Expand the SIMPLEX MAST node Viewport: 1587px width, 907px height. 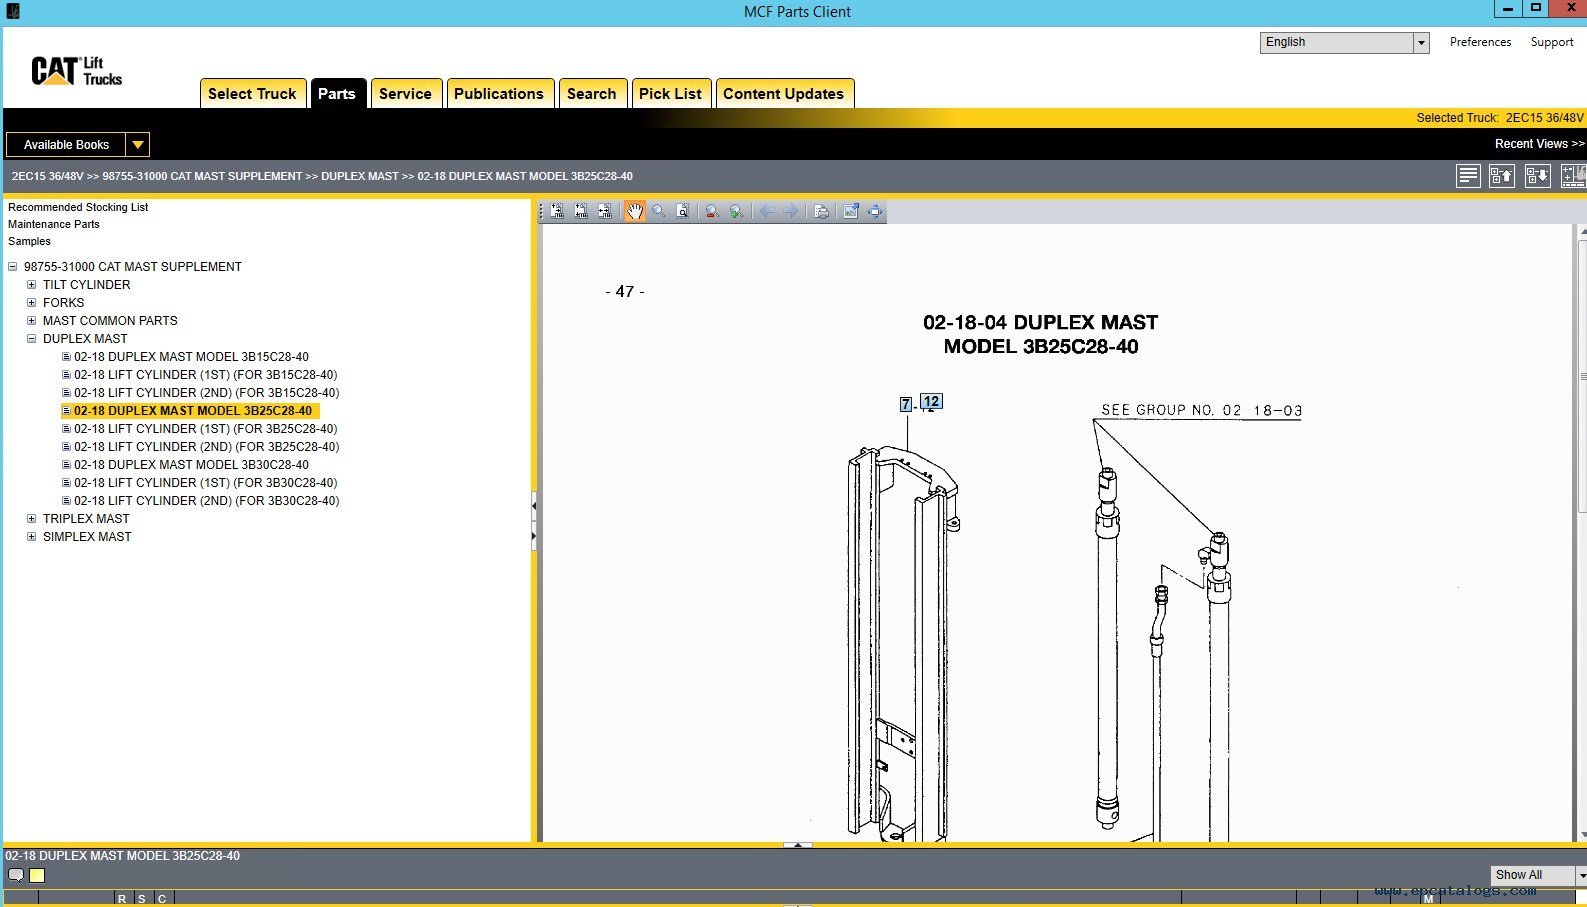point(31,537)
